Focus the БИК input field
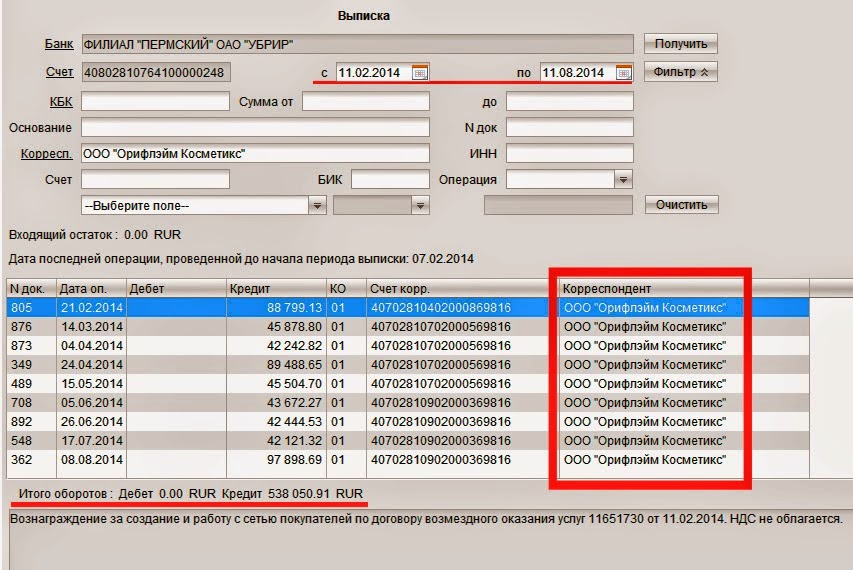Viewport: 853px width, 570px height. click(390, 179)
